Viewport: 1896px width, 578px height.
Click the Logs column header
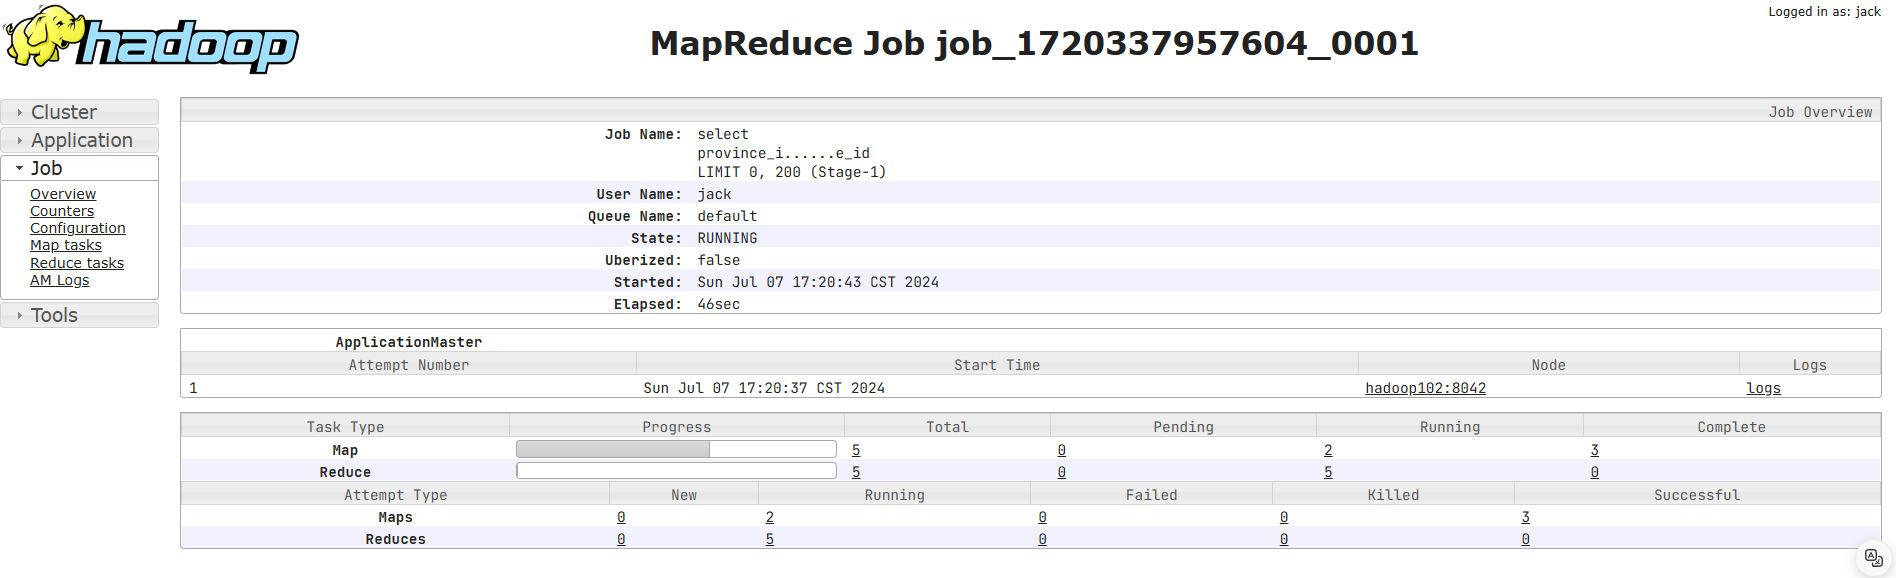1810,365
